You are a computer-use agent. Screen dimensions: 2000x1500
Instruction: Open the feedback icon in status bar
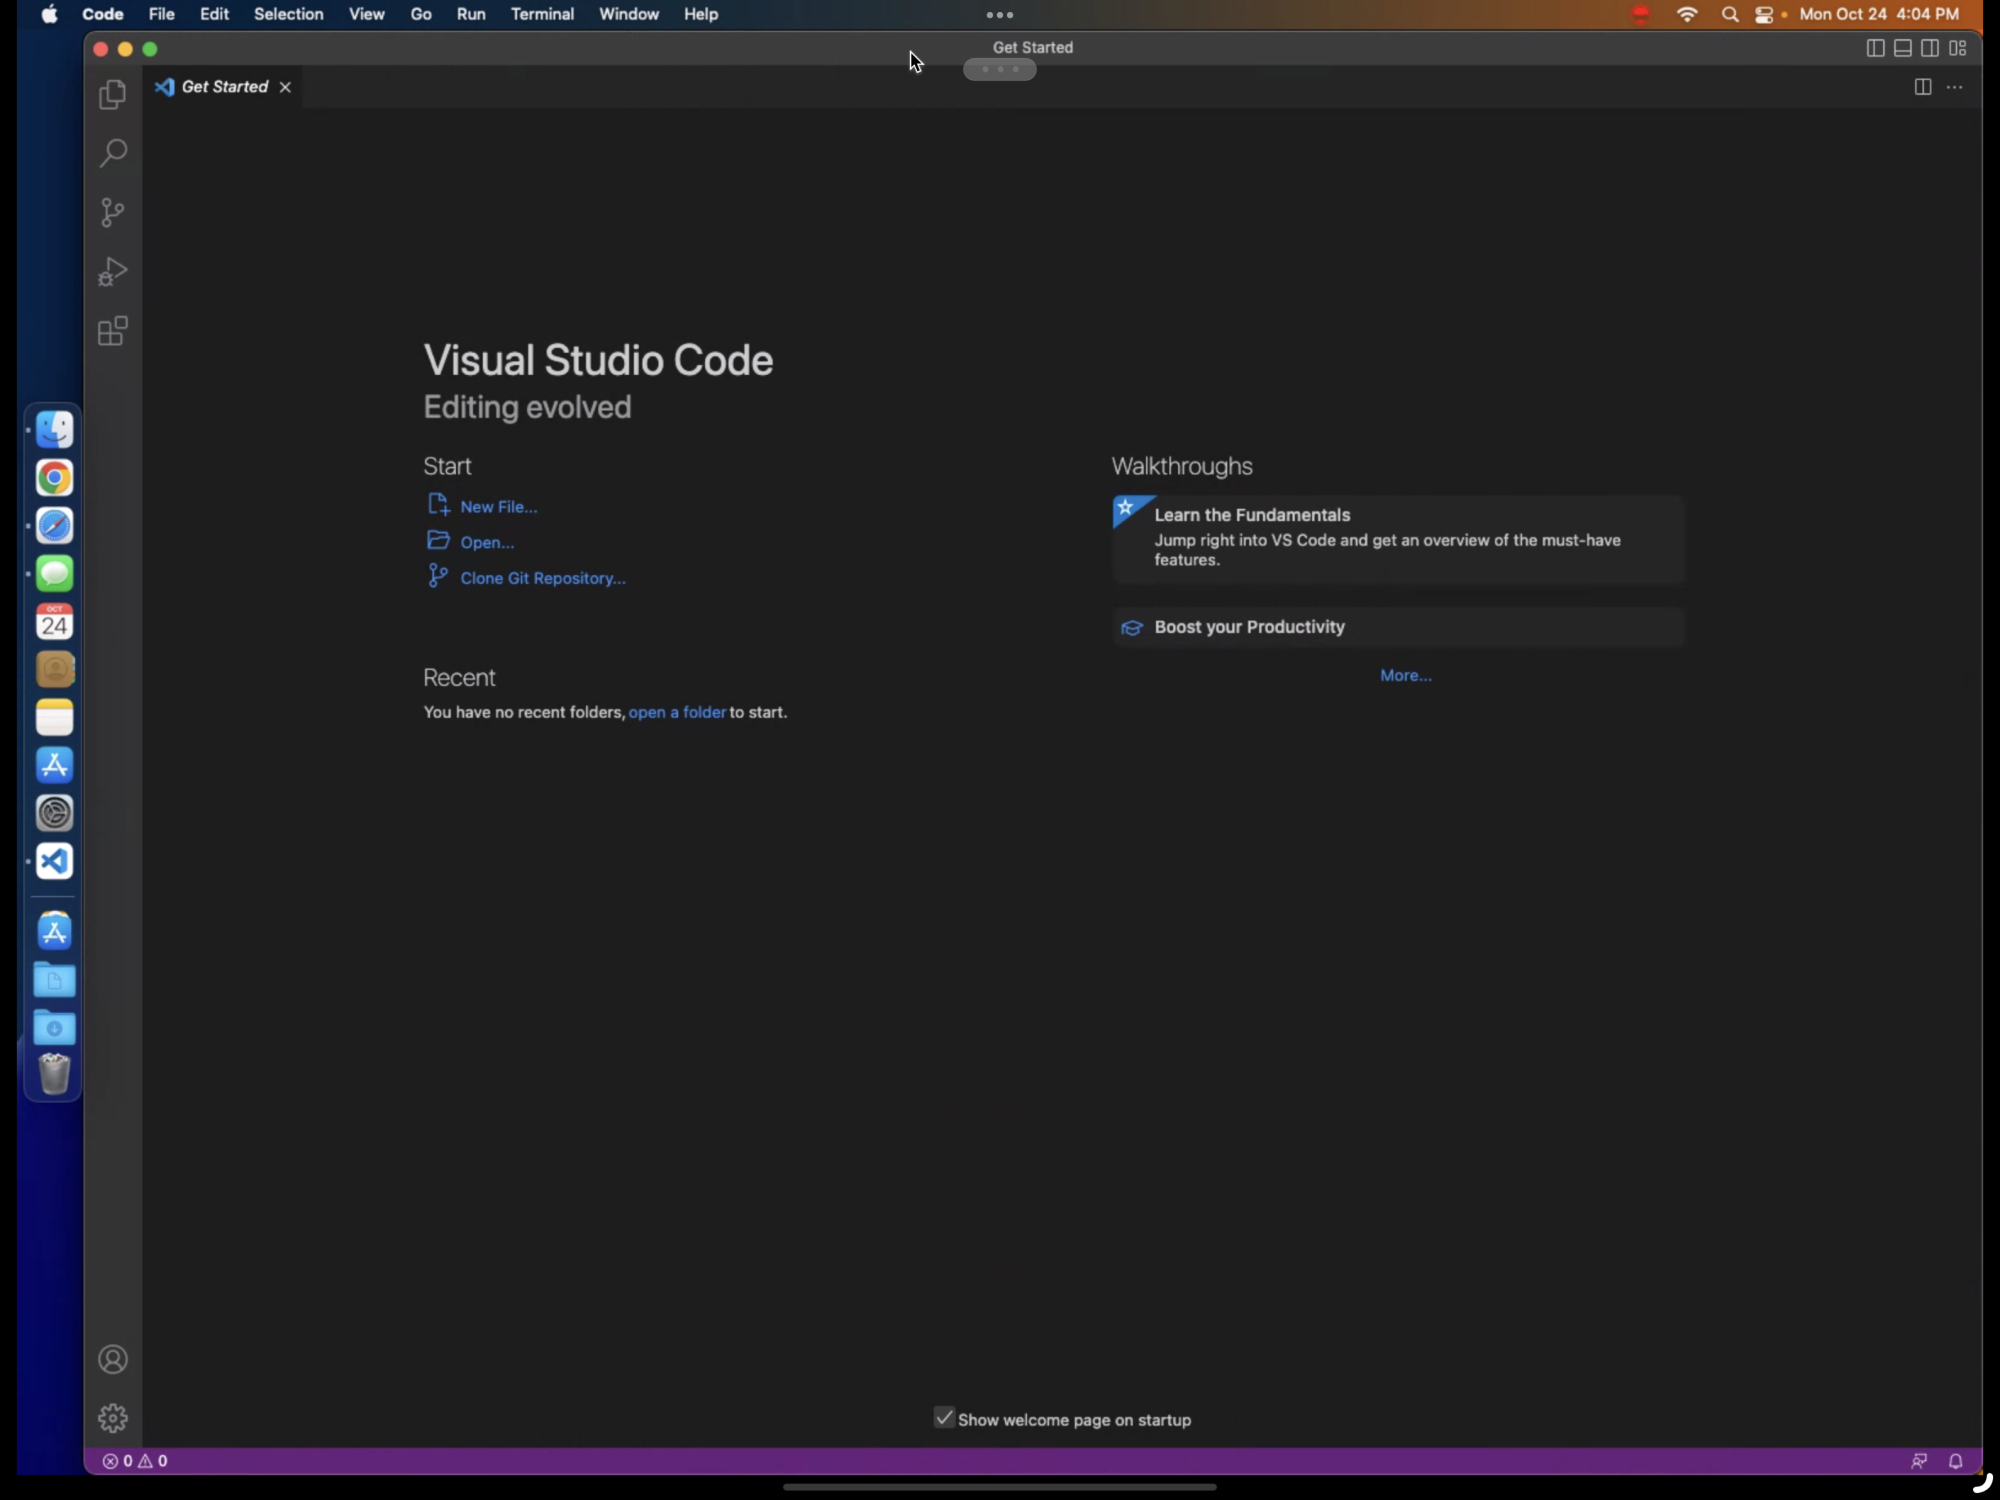(x=1919, y=1461)
